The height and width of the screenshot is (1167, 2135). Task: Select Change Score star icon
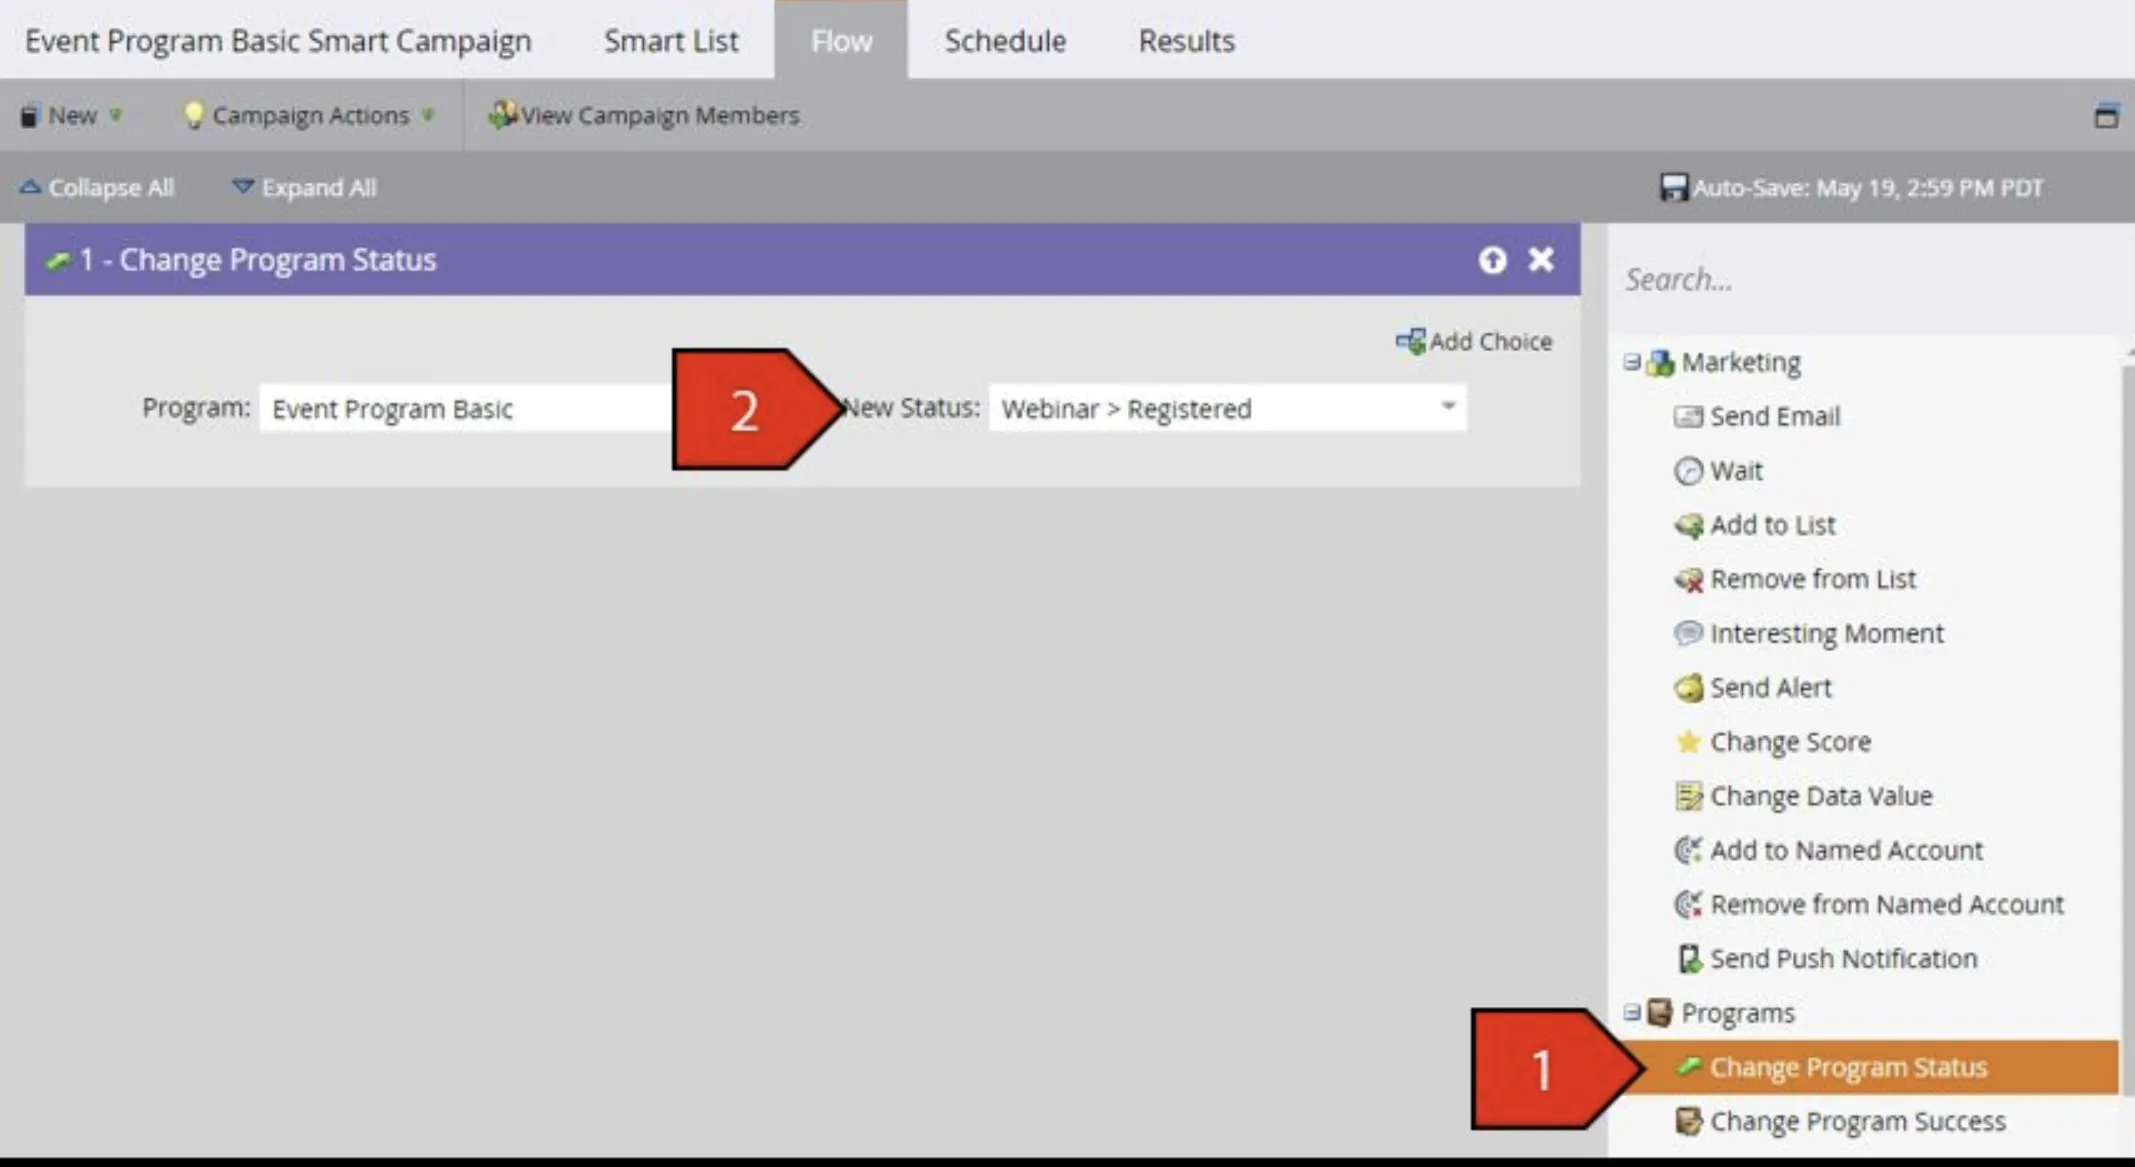1688,741
